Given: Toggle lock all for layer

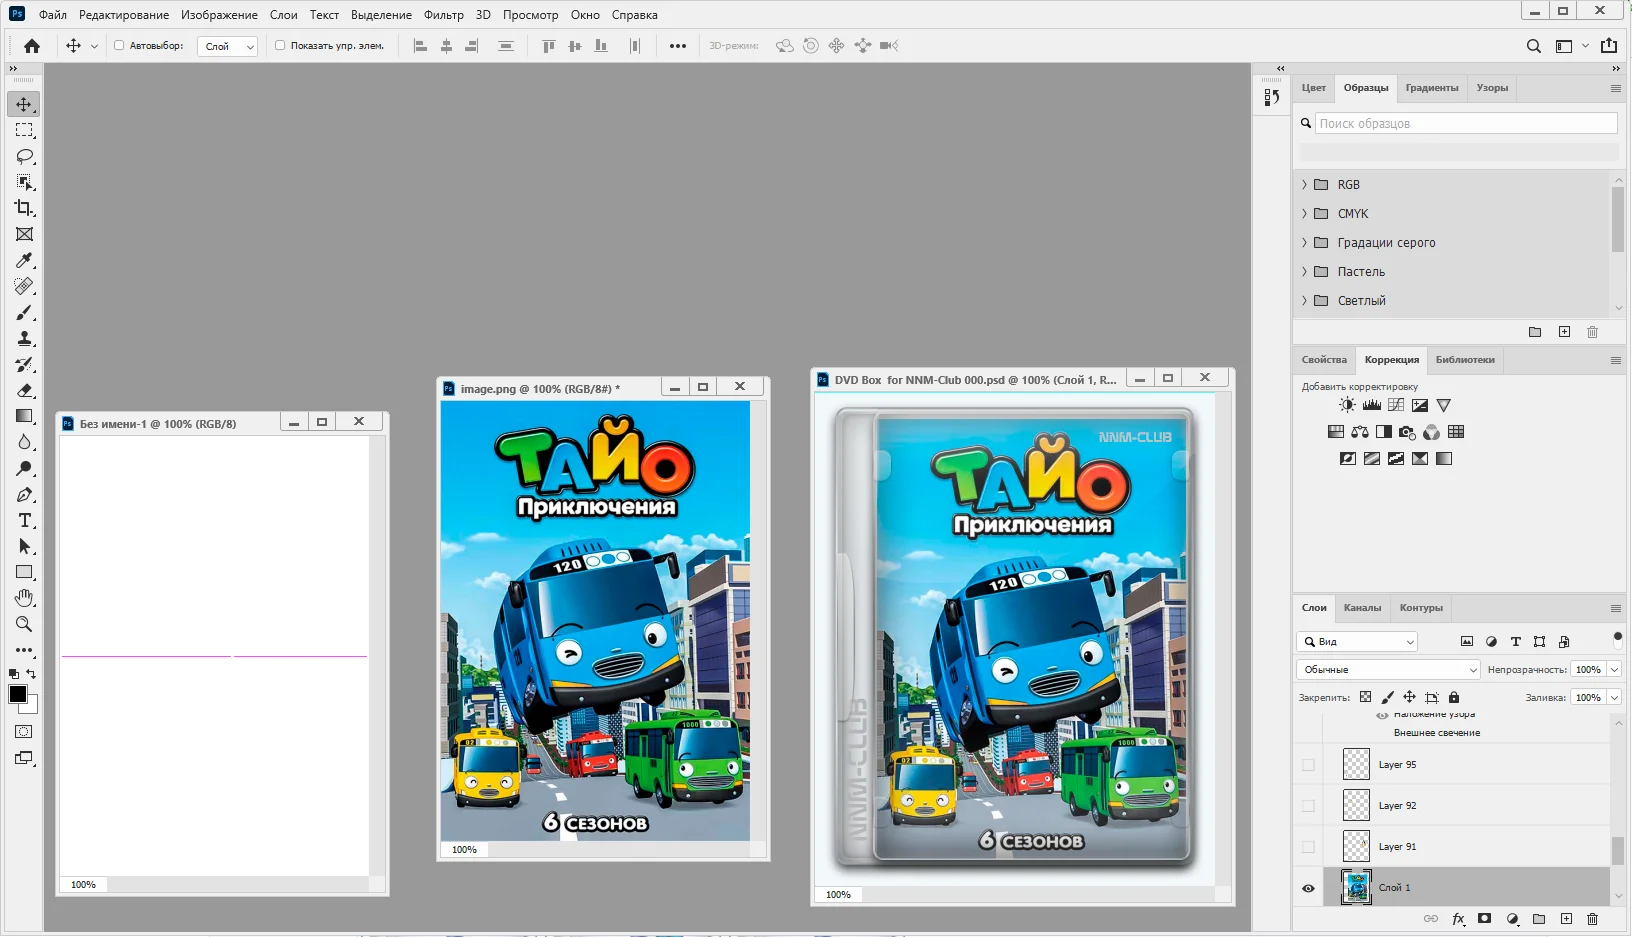Looking at the screenshot, I should point(1454,697).
